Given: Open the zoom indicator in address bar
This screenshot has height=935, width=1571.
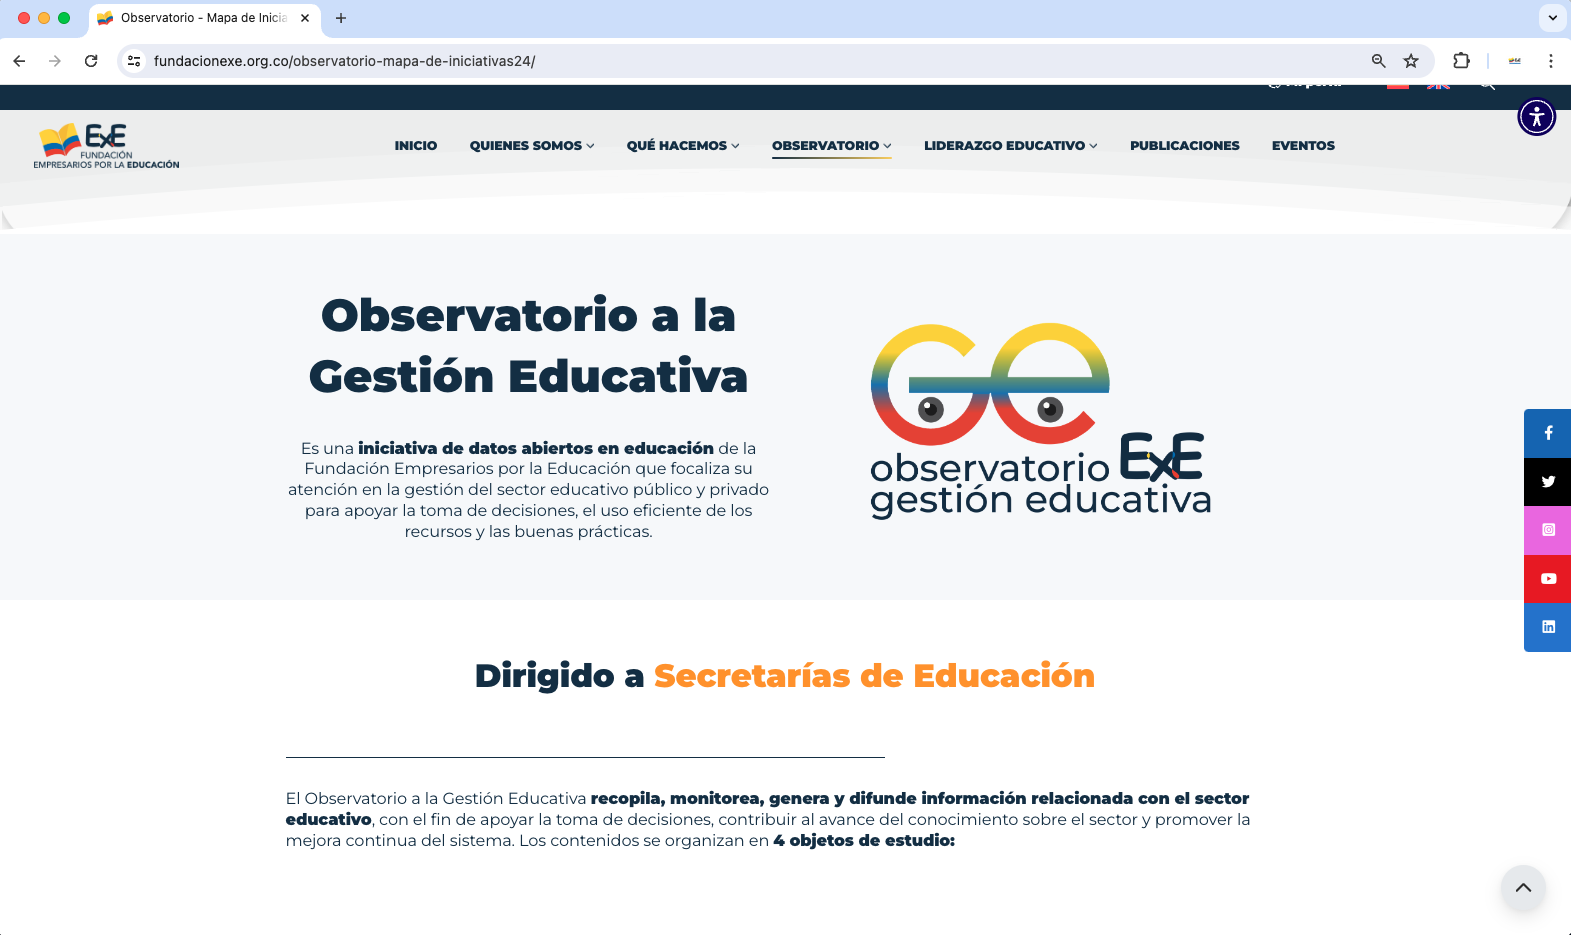Looking at the screenshot, I should tap(1378, 61).
